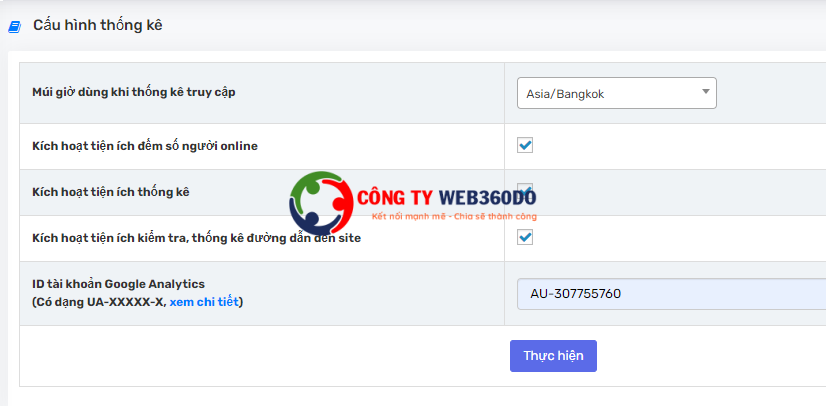Click the Kích hoạt tiện ích thống kê label
826x406 pixels.
point(111,192)
